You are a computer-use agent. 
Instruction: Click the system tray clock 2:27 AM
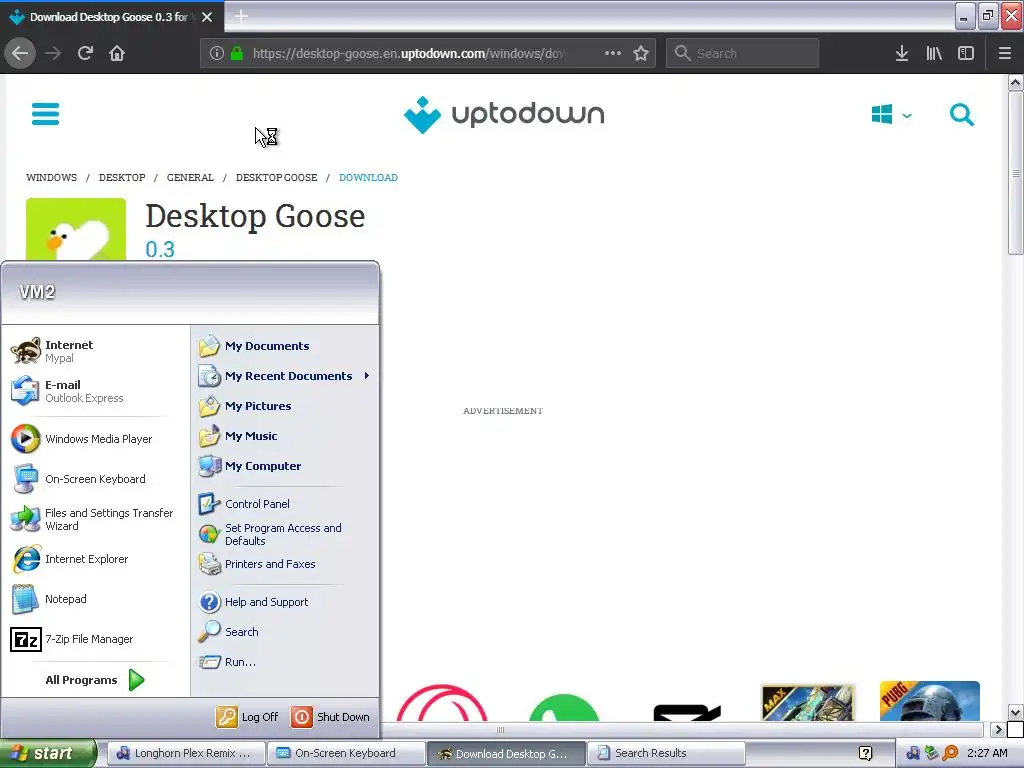(987, 753)
